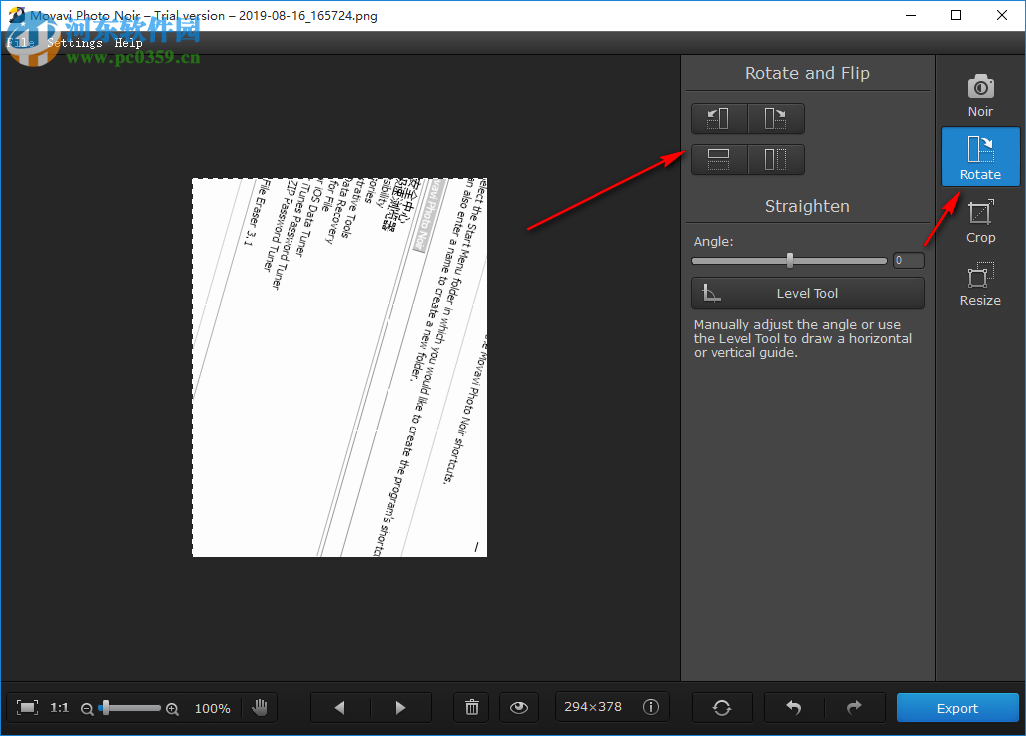Image resolution: width=1026 pixels, height=736 pixels.
Task: Open the Resize tool
Action: pyautogui.click(x=980, y=283)
